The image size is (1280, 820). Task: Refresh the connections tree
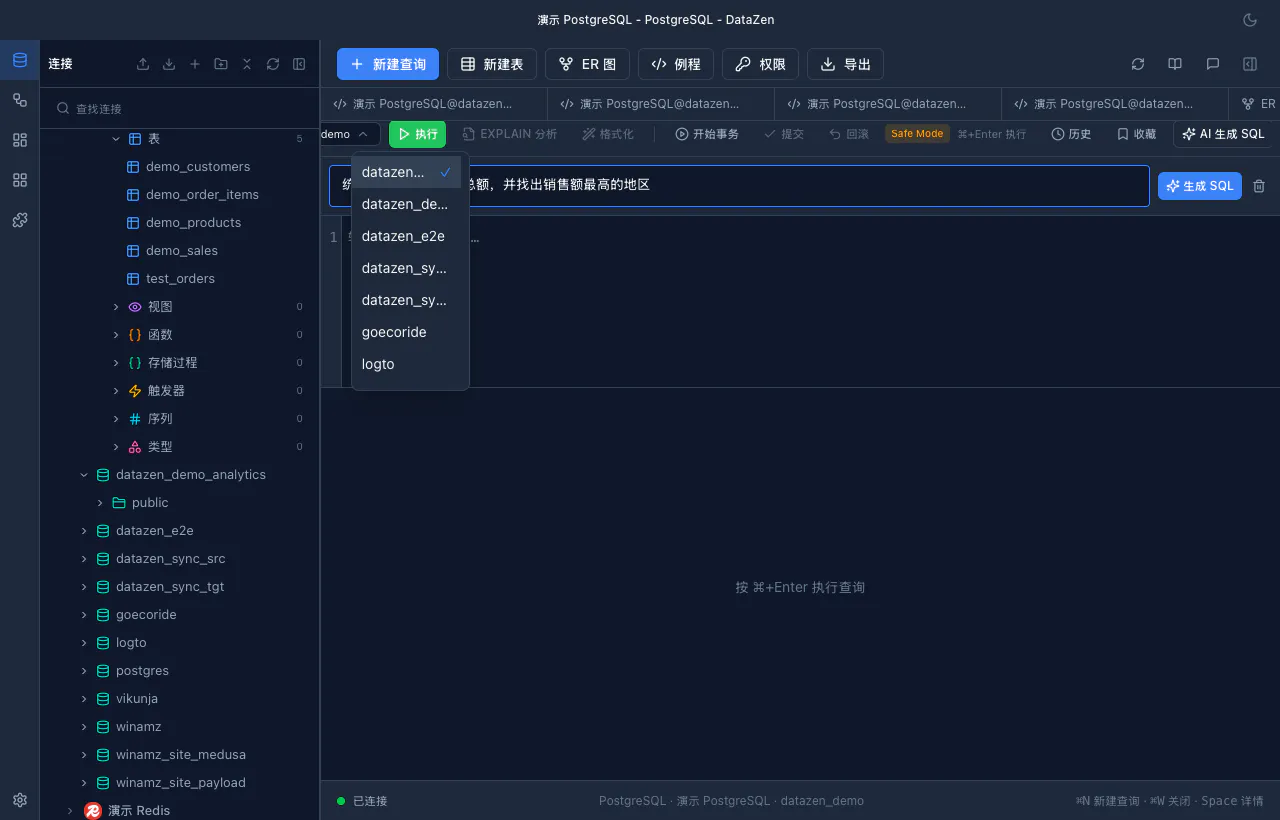point(273,64)
